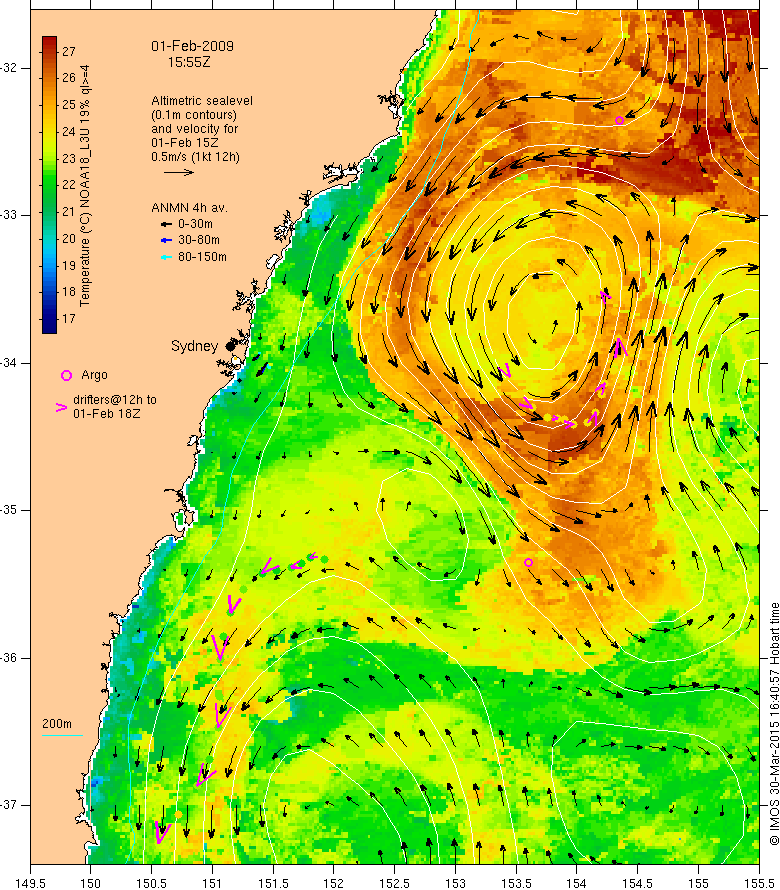Screen dimensions: 780x890
Task: Click the colorbar tick label 20
Action: [x=69, y=239]
